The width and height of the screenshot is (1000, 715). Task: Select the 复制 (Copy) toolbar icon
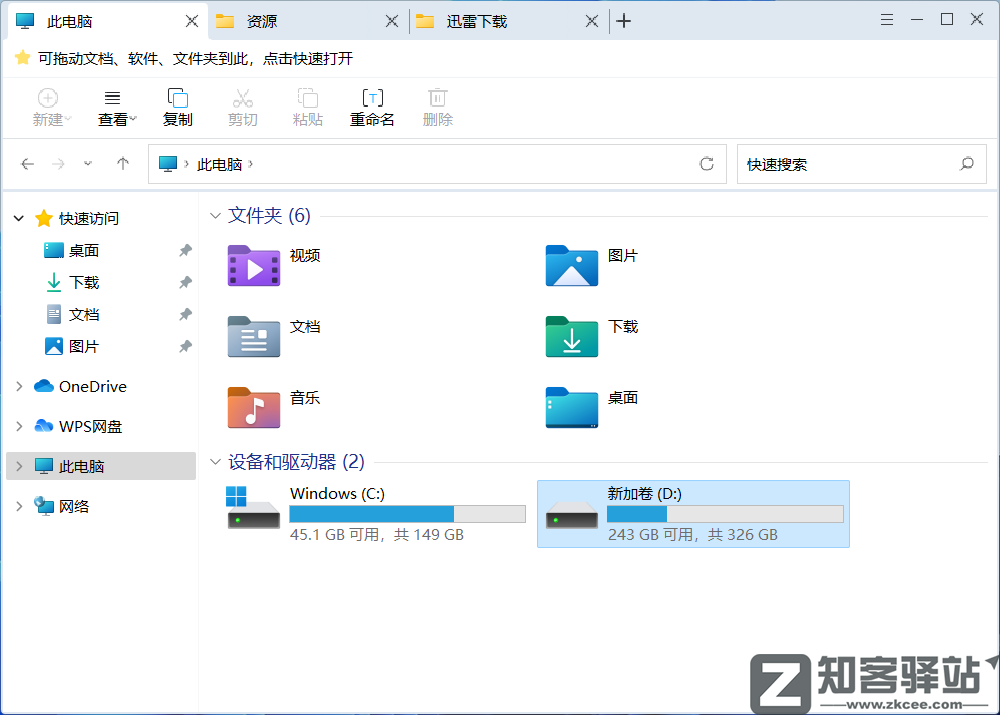177,107
